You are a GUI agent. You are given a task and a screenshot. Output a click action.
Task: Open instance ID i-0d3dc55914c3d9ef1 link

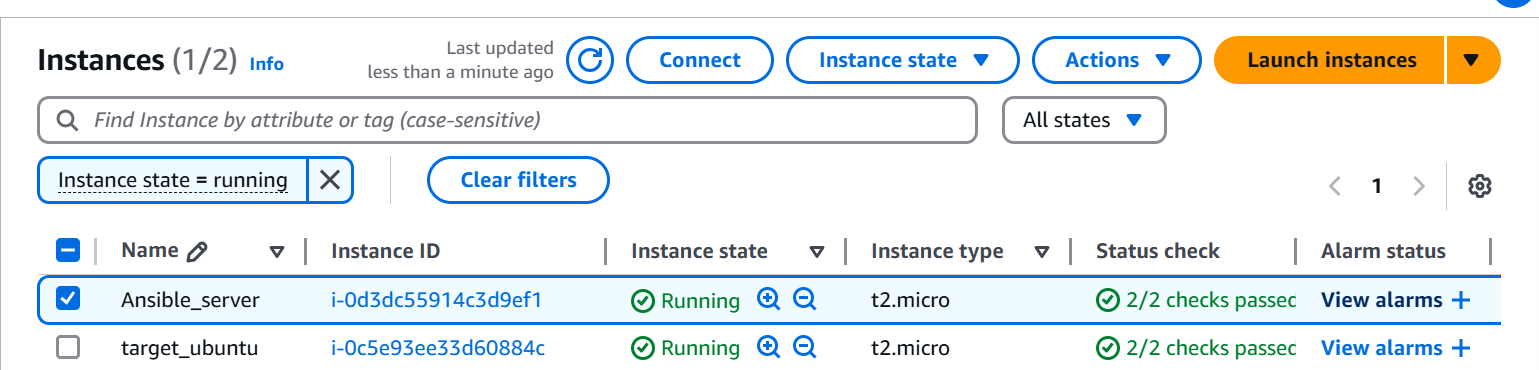point(437,300)
